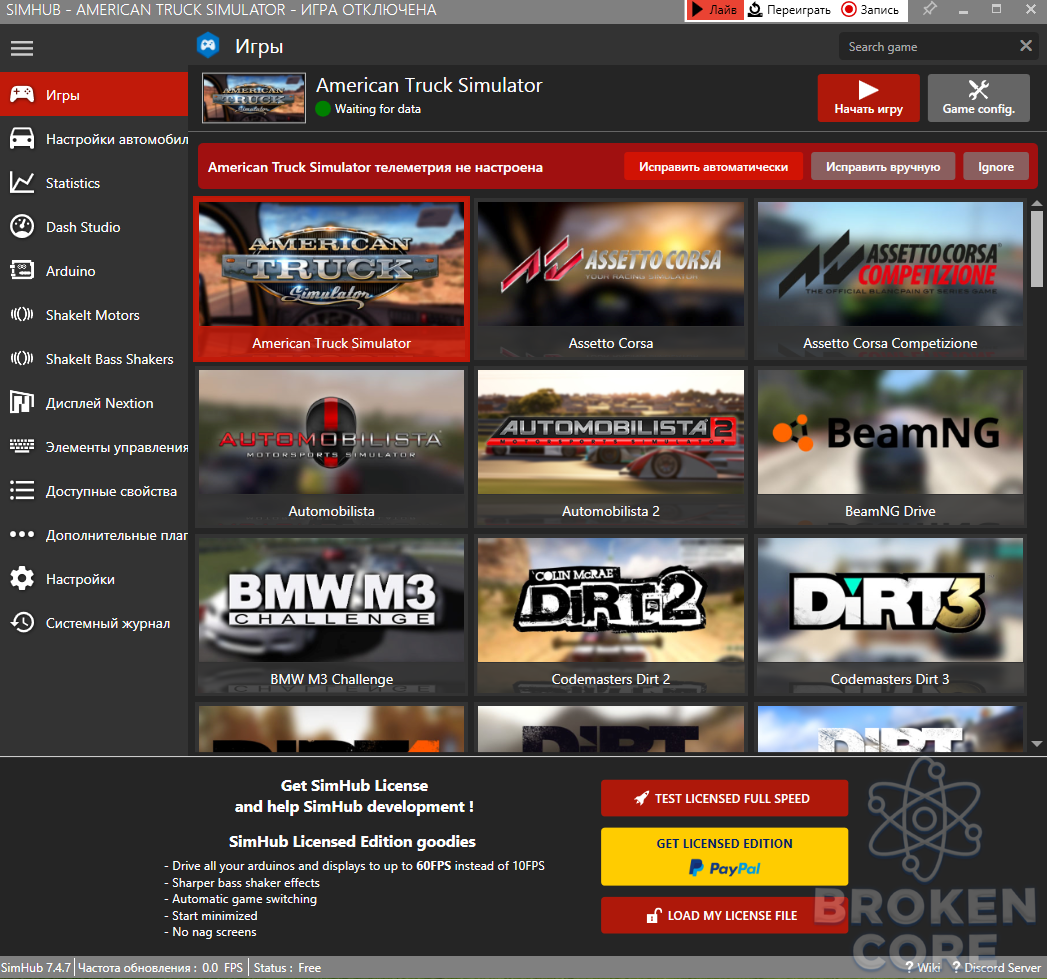This screenshot has height=979, width=1047.
Task: Open Game config. settings
Action: pos(979,97)
